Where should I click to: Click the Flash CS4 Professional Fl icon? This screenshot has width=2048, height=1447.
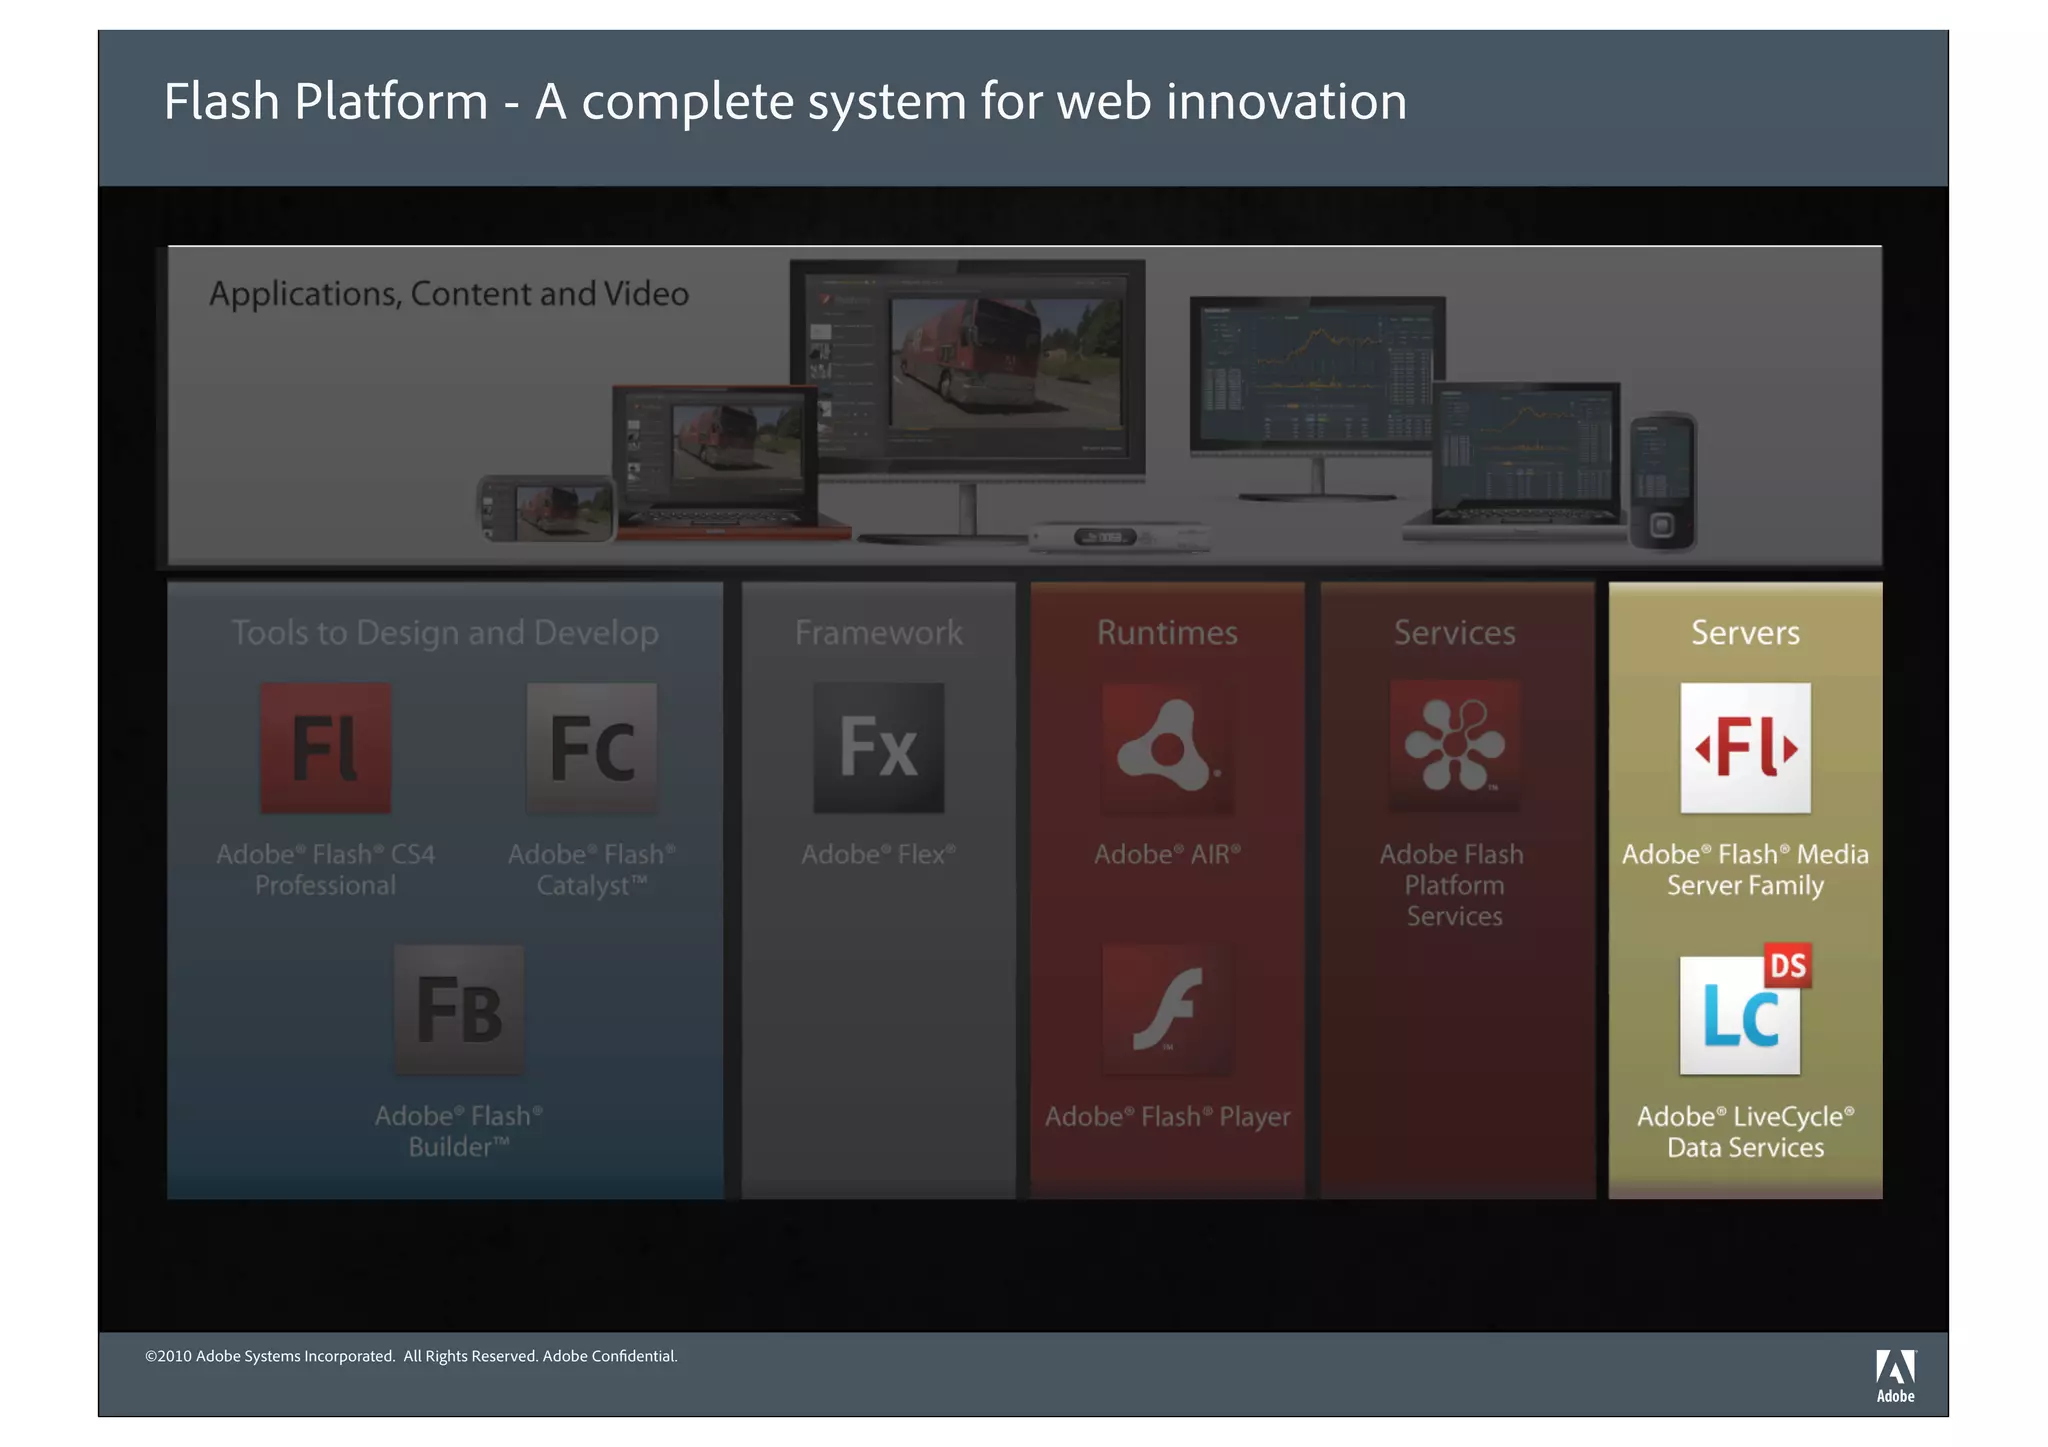pyautogui.click(x=325, y=747)
